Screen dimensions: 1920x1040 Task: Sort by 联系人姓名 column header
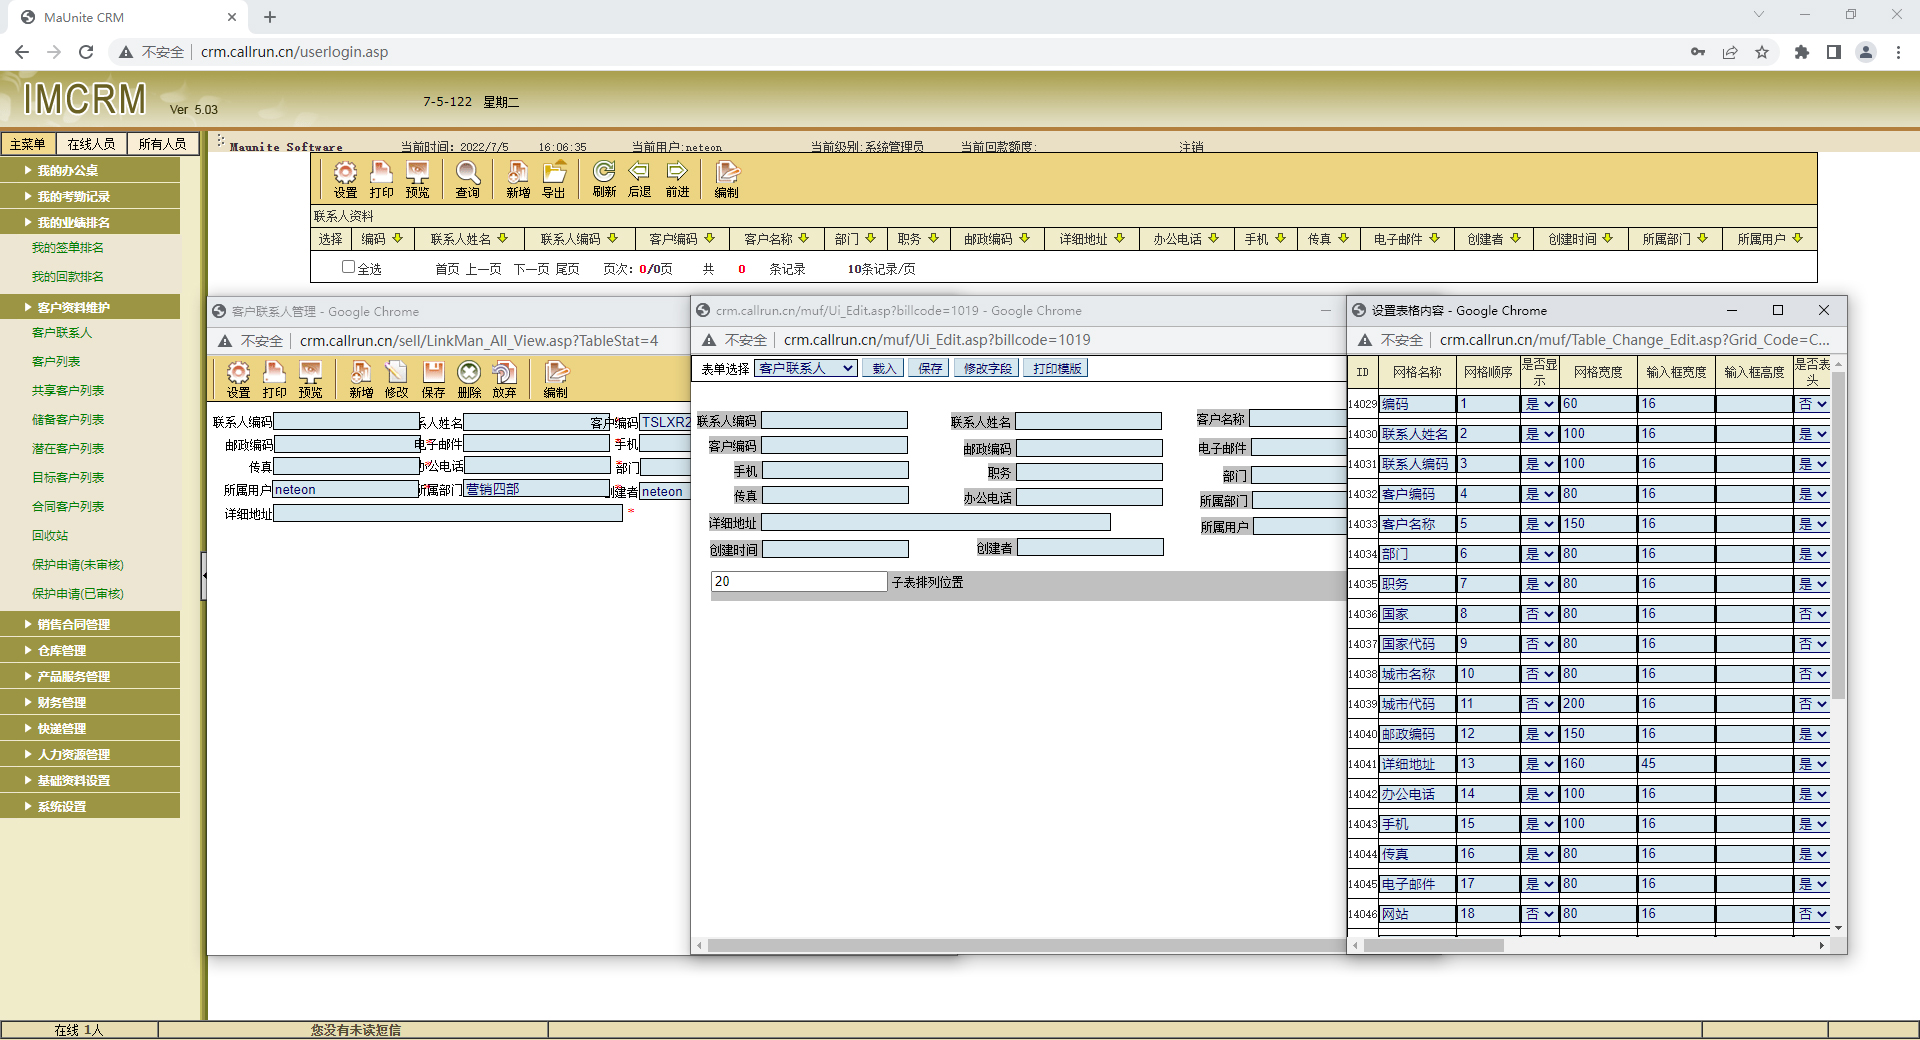[469, 239]
